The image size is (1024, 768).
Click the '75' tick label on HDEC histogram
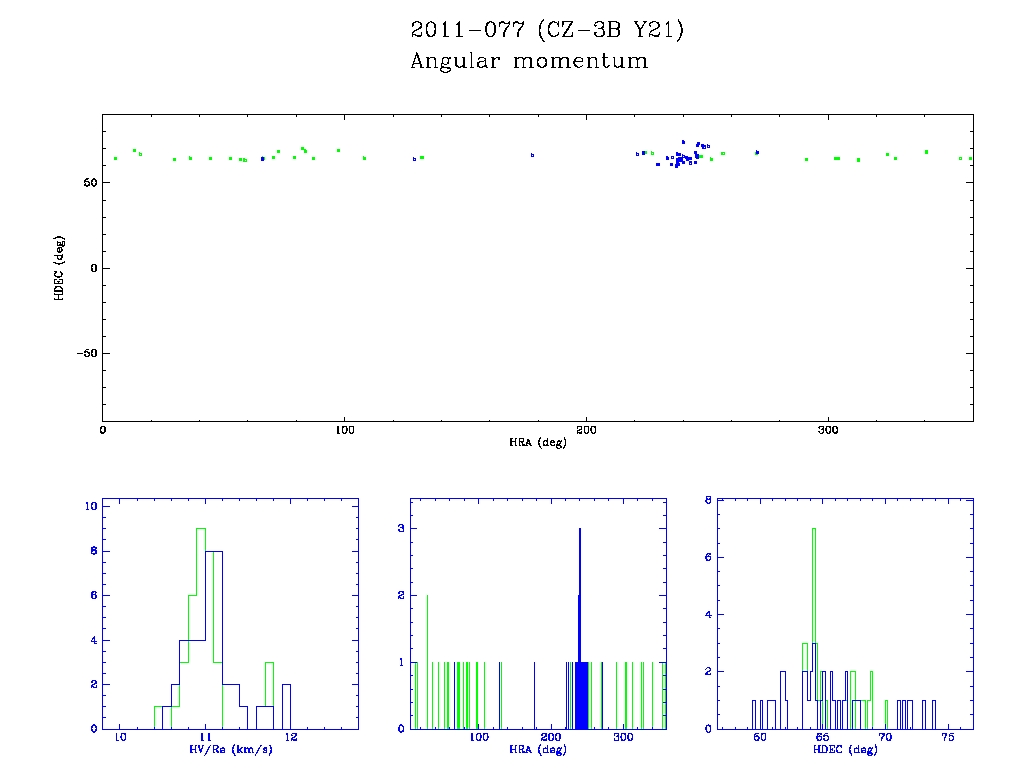pos(948,737)
